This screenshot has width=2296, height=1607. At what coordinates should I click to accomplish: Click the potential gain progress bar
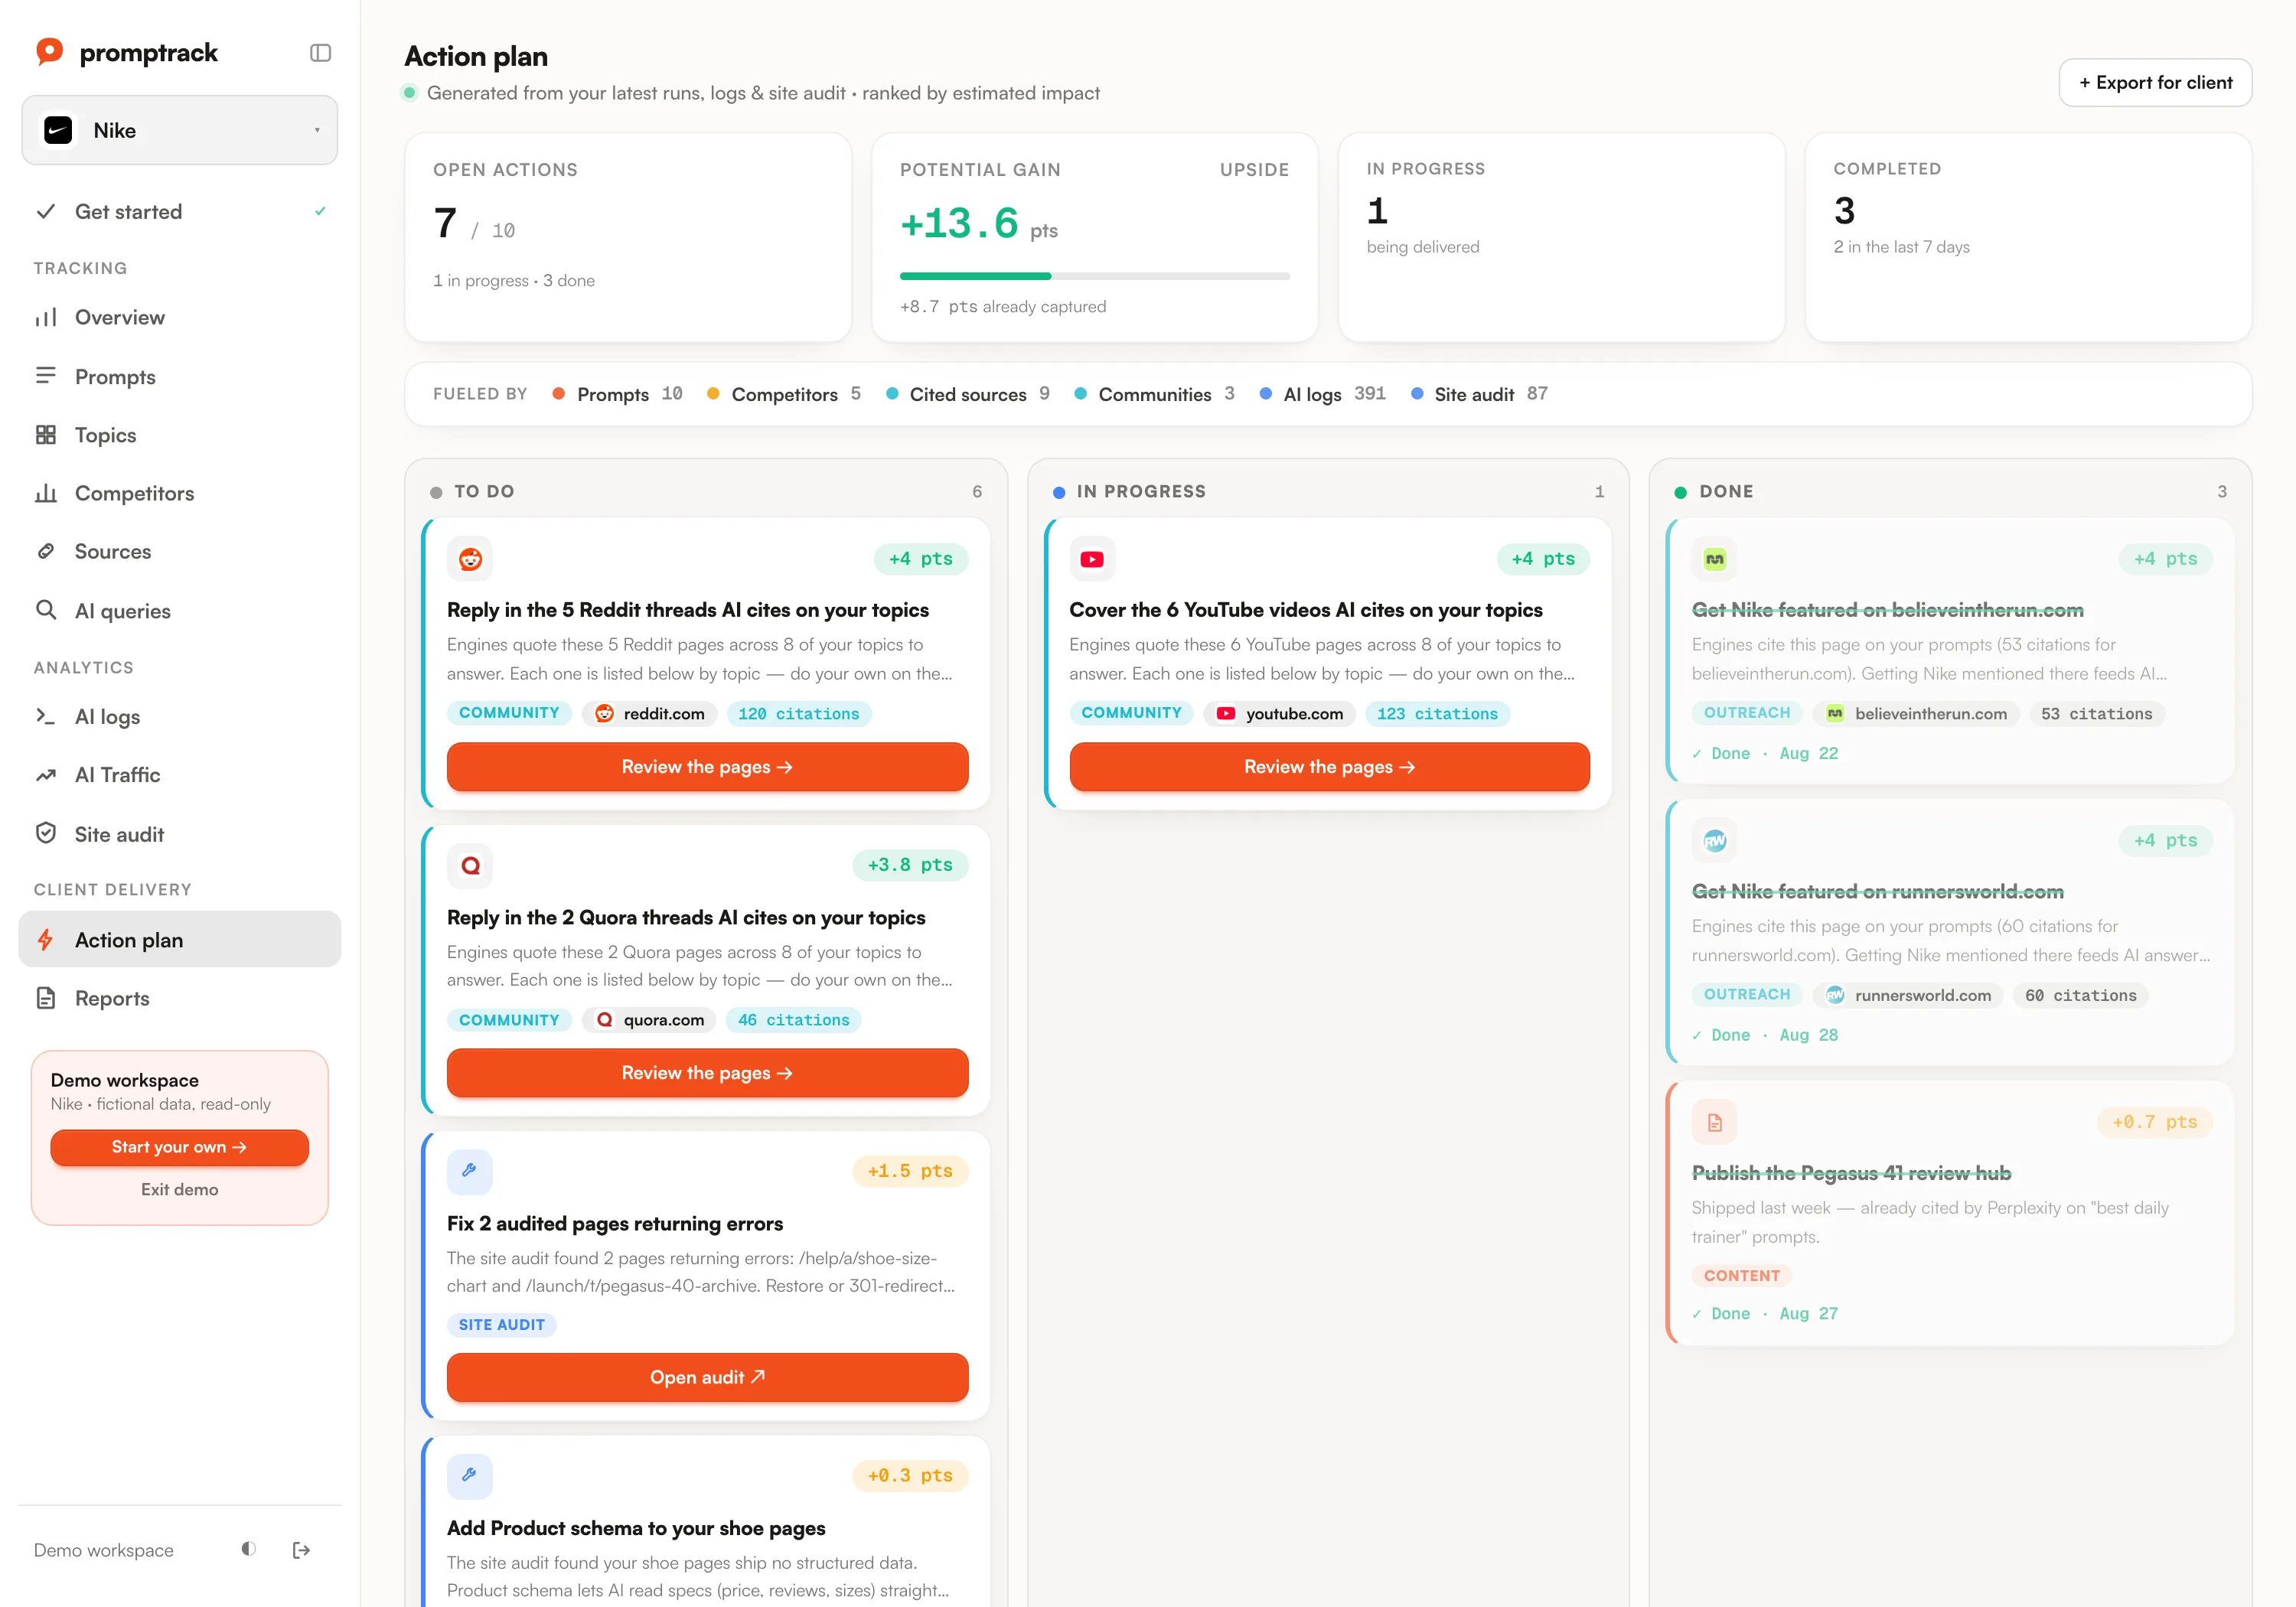[1094, 276]
